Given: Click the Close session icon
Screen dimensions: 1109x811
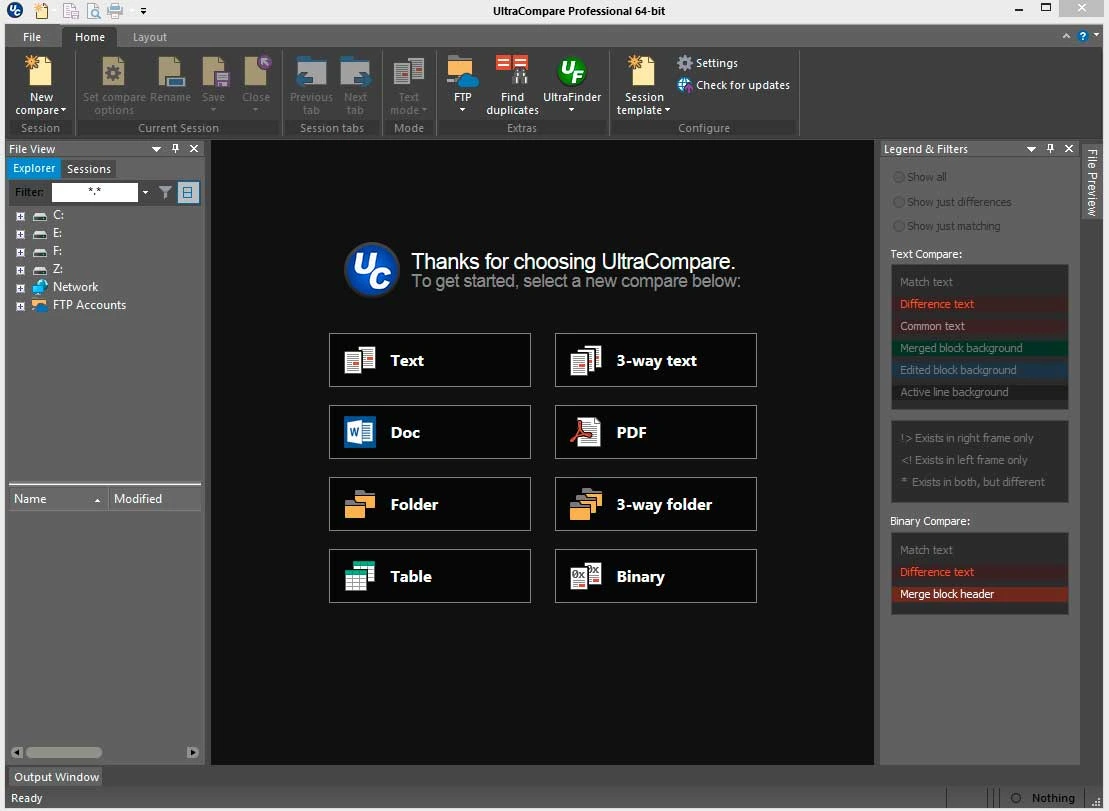Looking at the screenshot, I should pyautogui.click(x=256, y=71).
